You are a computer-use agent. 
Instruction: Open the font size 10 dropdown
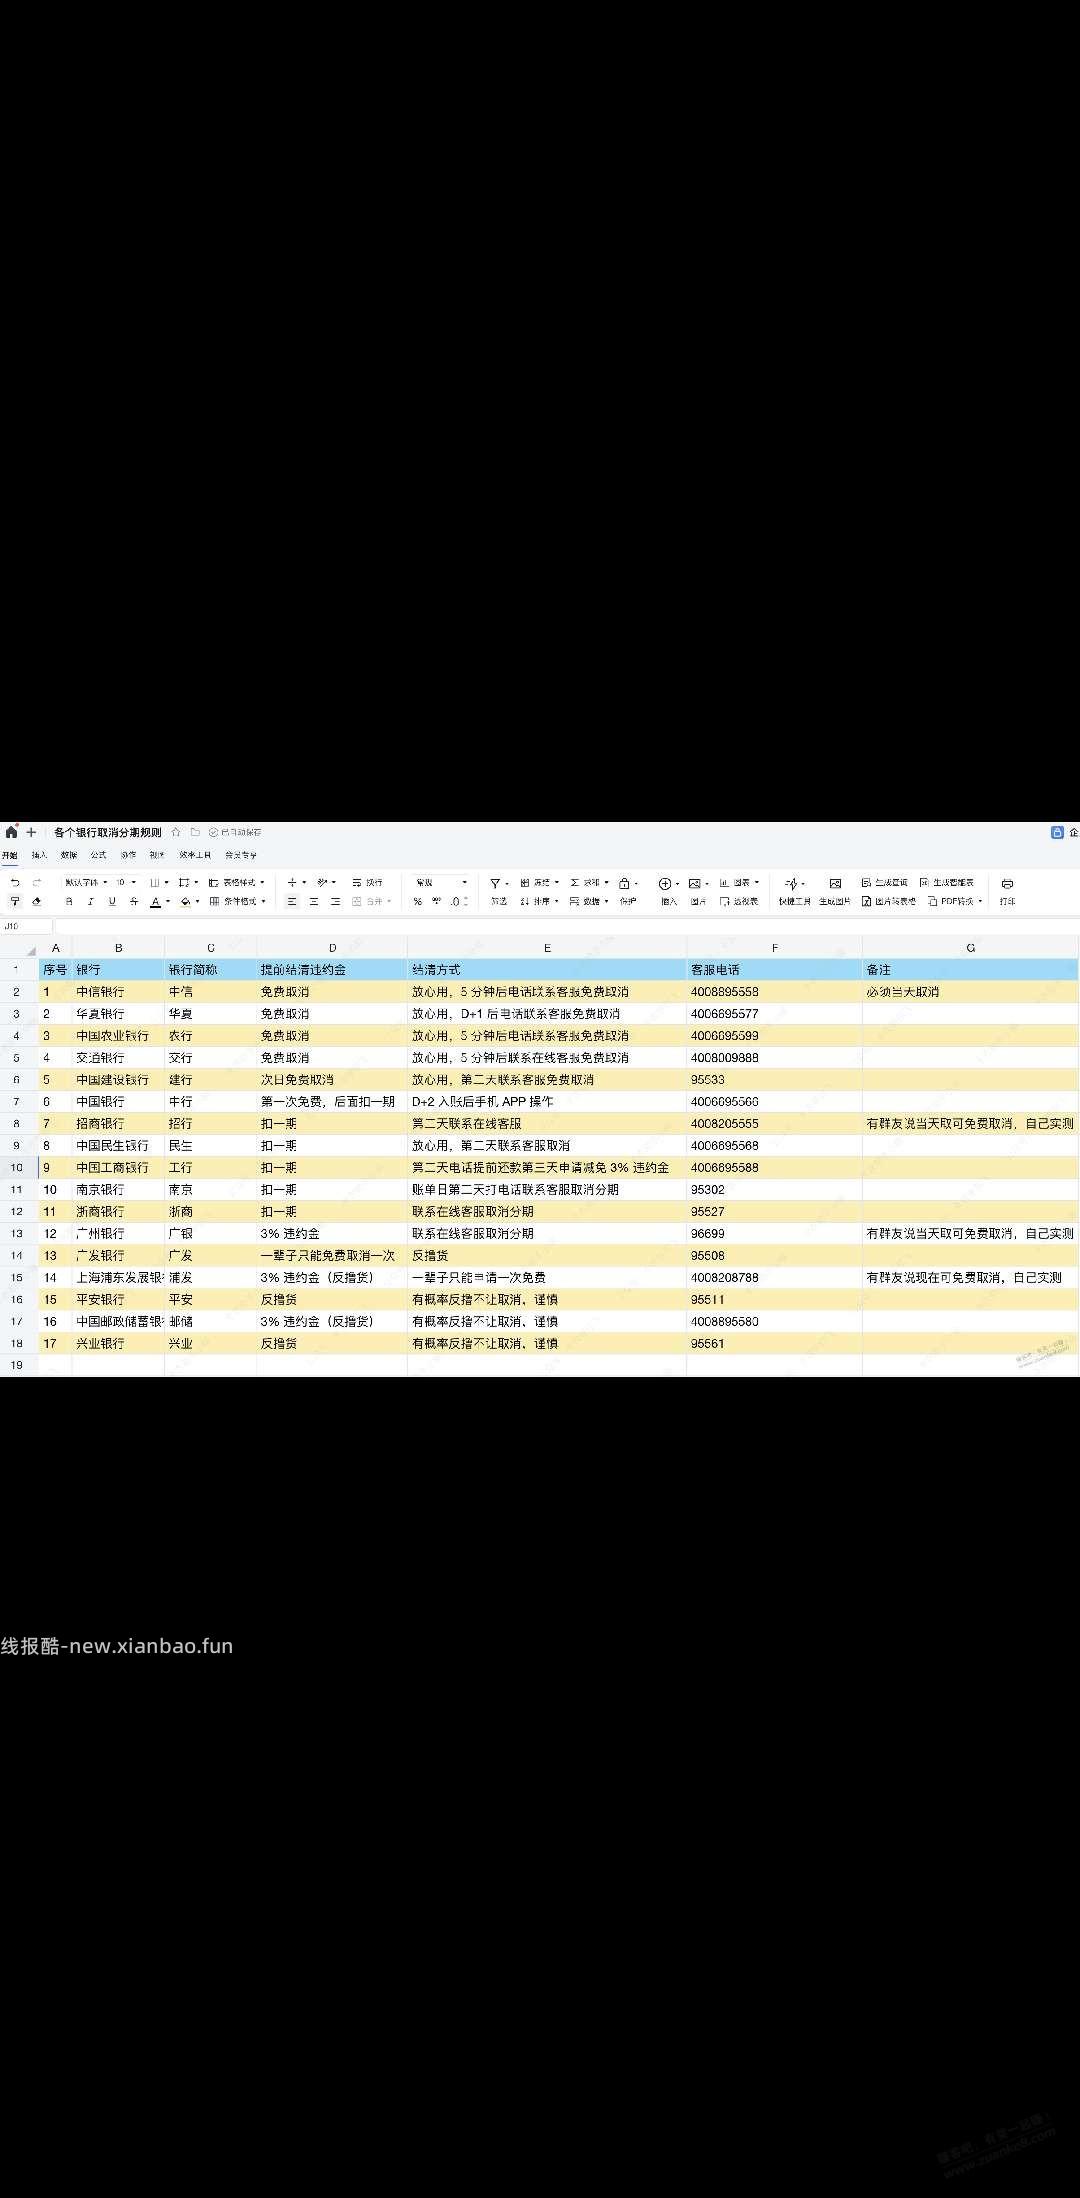tap(126, 883)
